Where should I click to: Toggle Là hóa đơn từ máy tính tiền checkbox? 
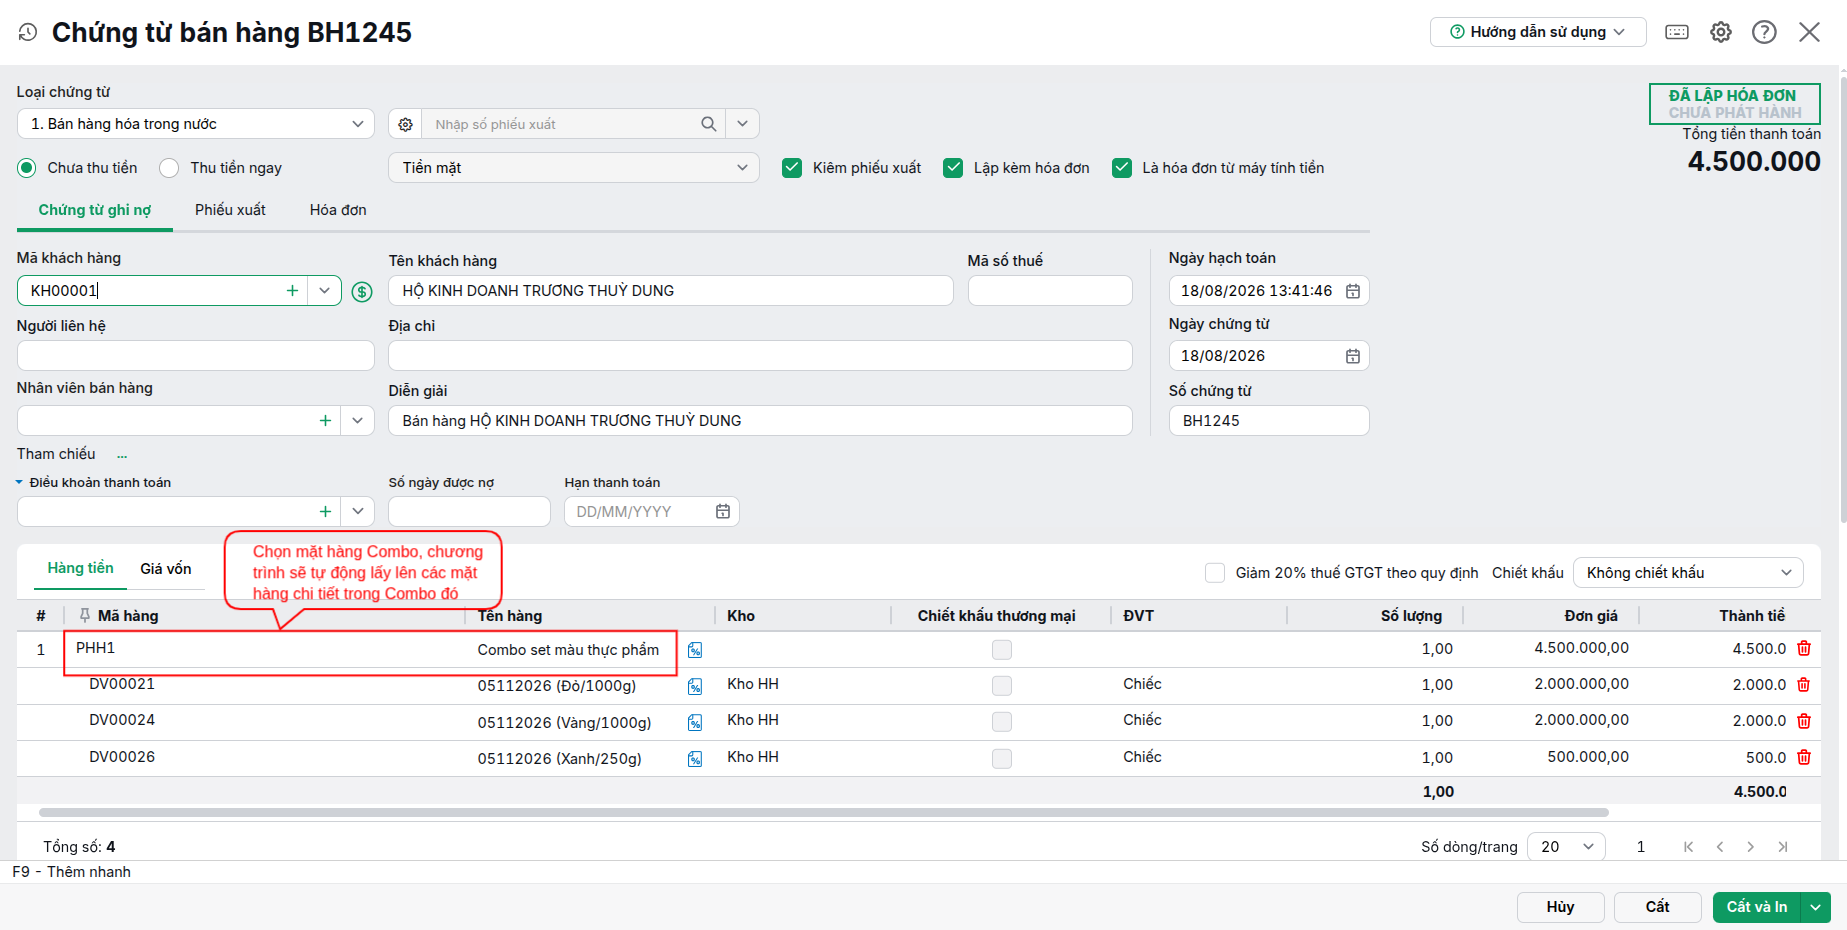coord(1122,168)
